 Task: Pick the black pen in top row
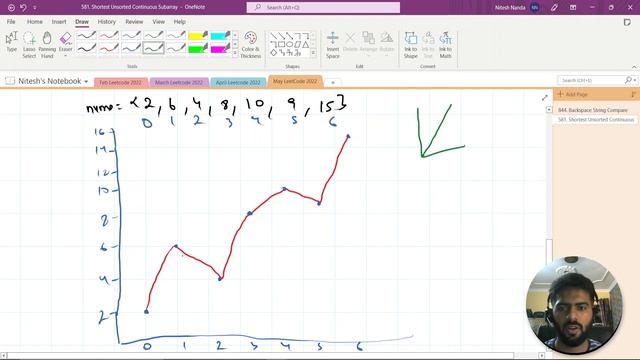tap(87, 36)
